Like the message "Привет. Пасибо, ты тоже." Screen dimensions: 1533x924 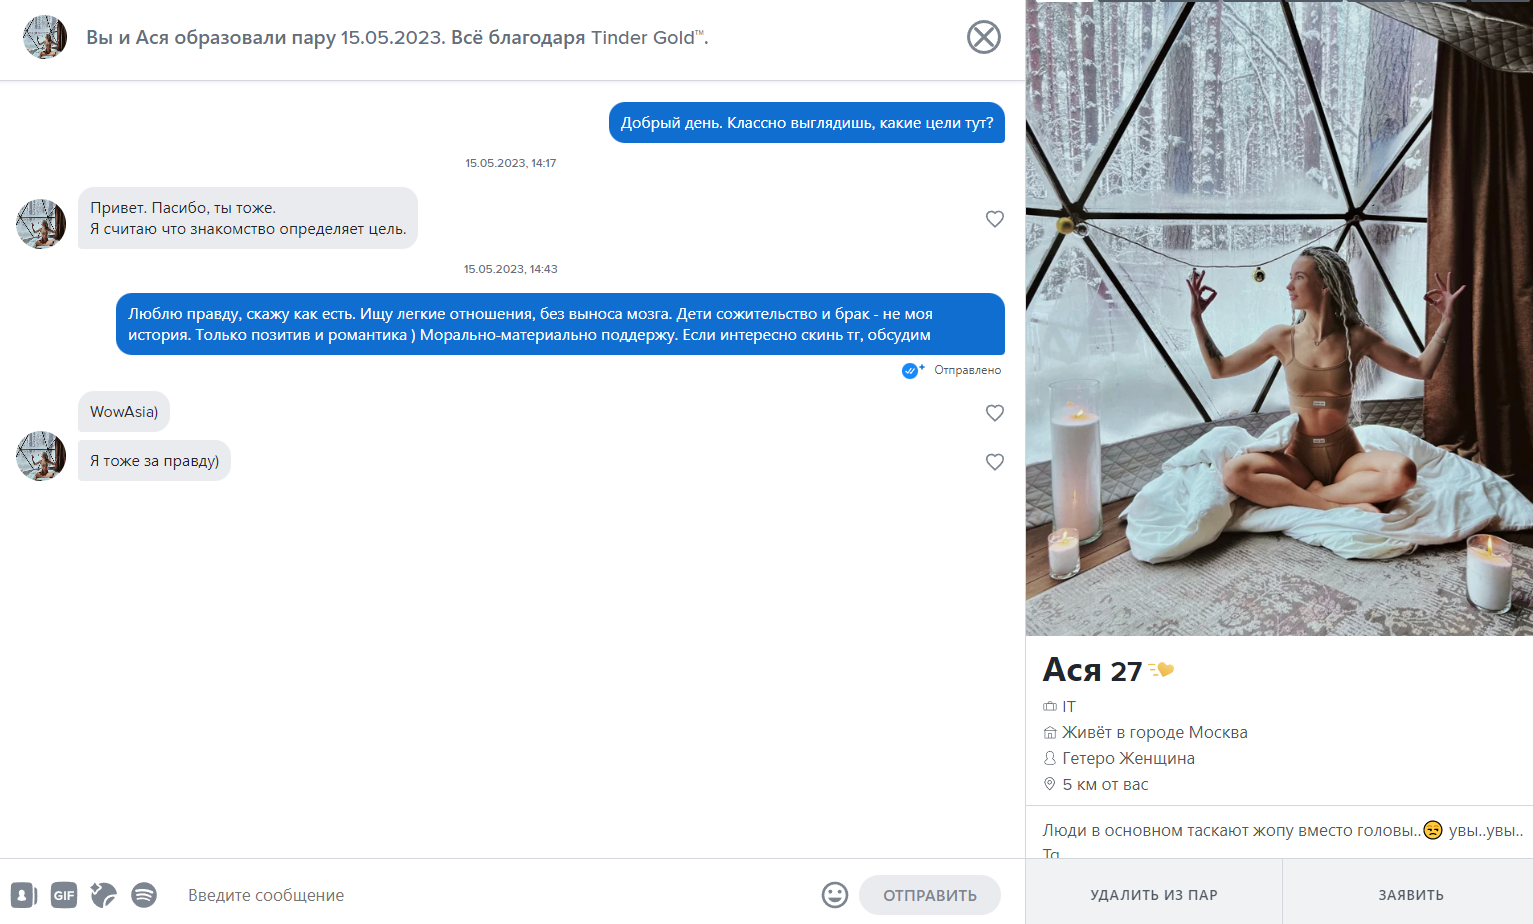[995, 218]
